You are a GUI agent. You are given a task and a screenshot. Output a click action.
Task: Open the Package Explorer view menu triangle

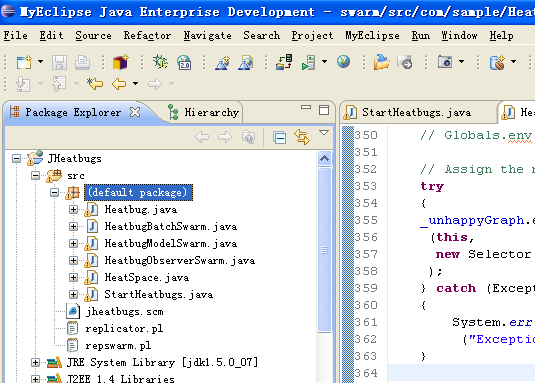coord(324,133)
